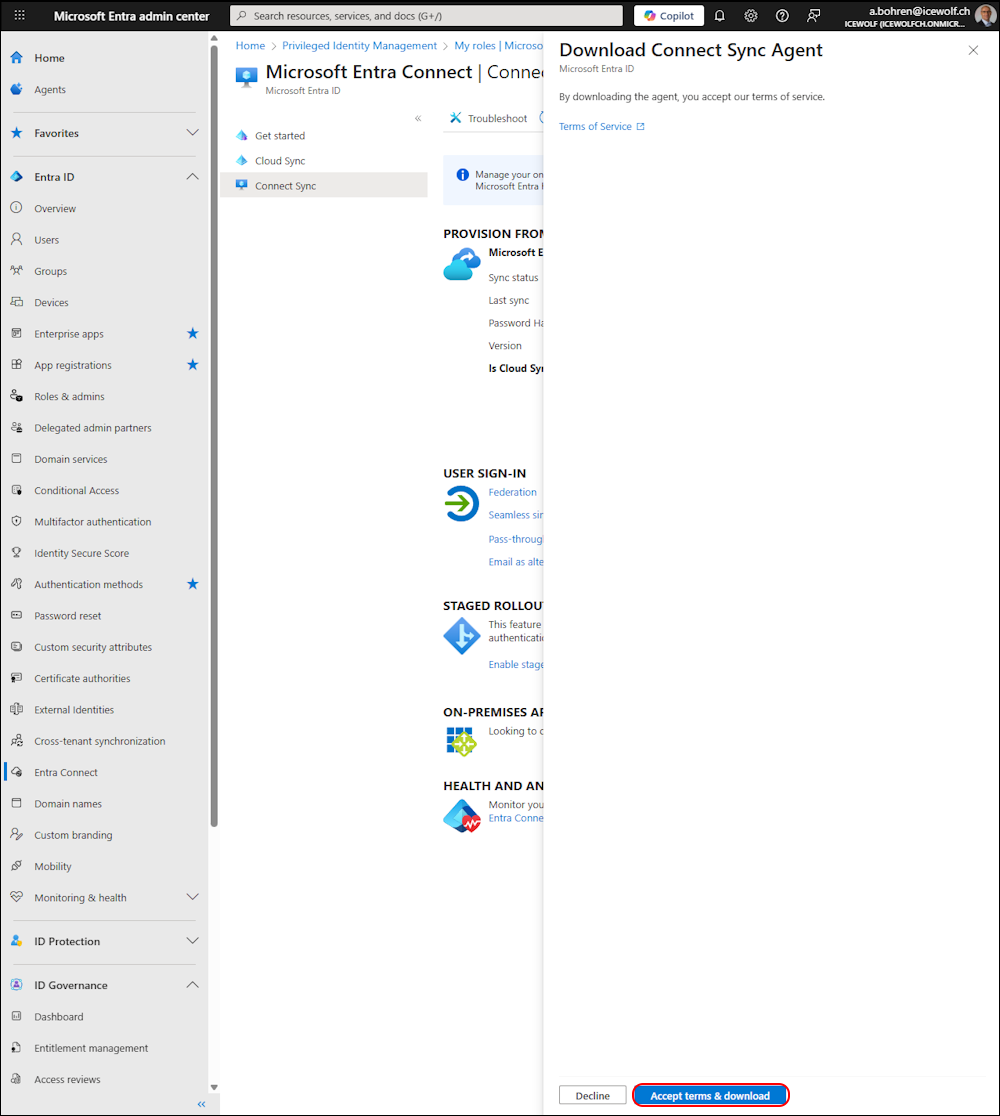Click the Copilot button

669,16
